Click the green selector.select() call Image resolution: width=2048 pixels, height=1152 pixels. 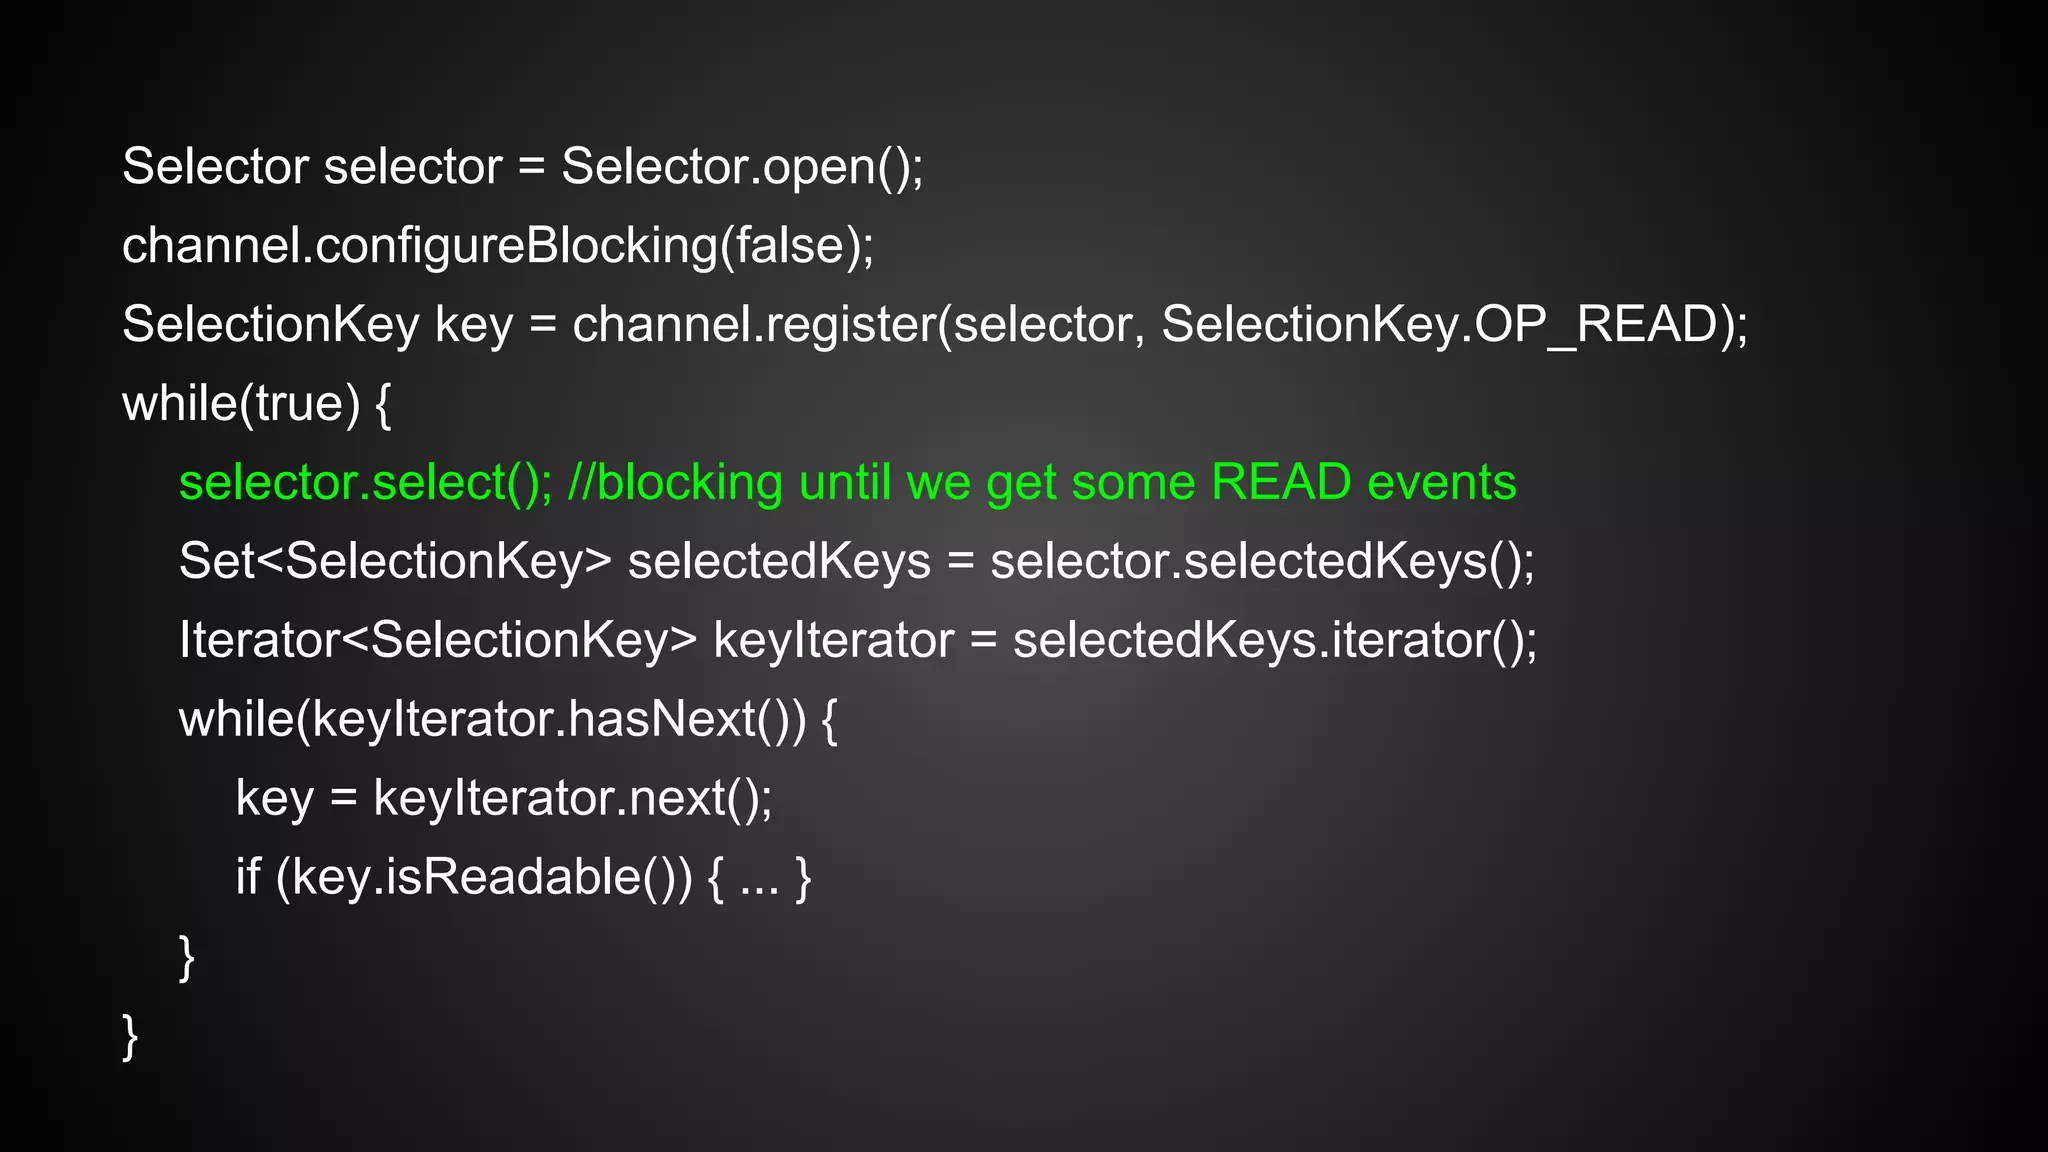point(365,482)
